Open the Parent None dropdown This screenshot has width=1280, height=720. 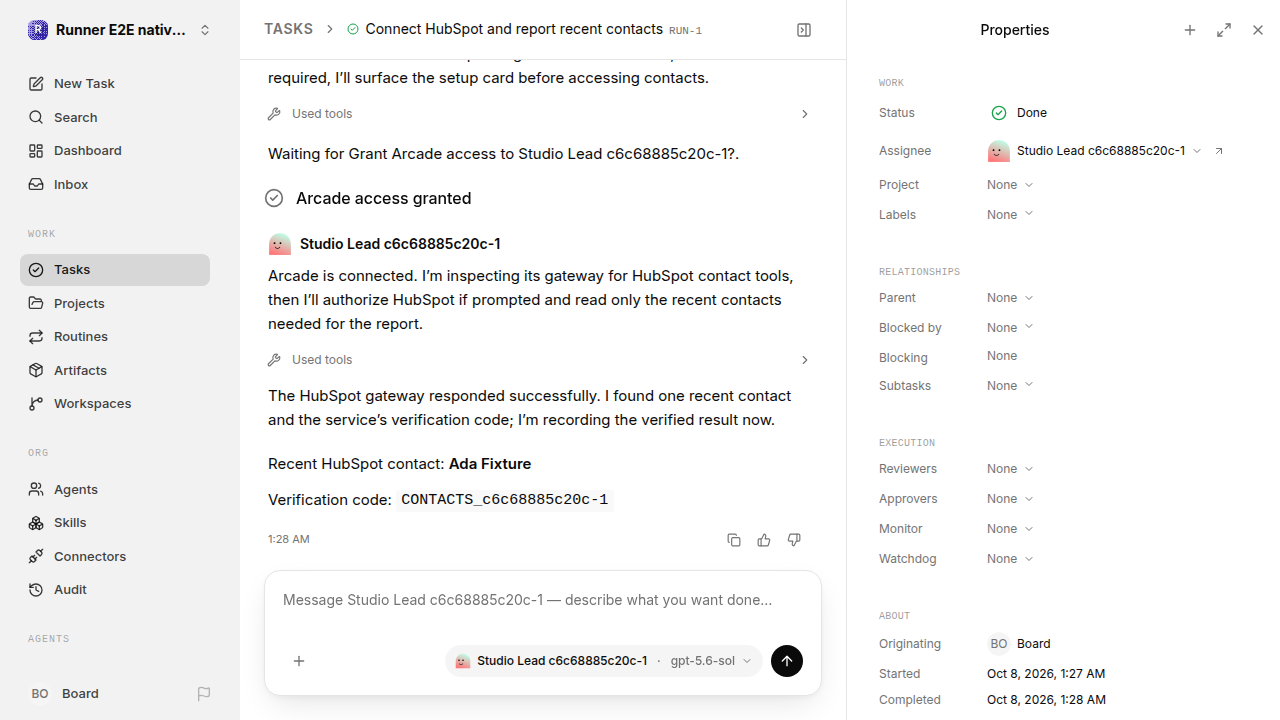(x=1010, y=298)
